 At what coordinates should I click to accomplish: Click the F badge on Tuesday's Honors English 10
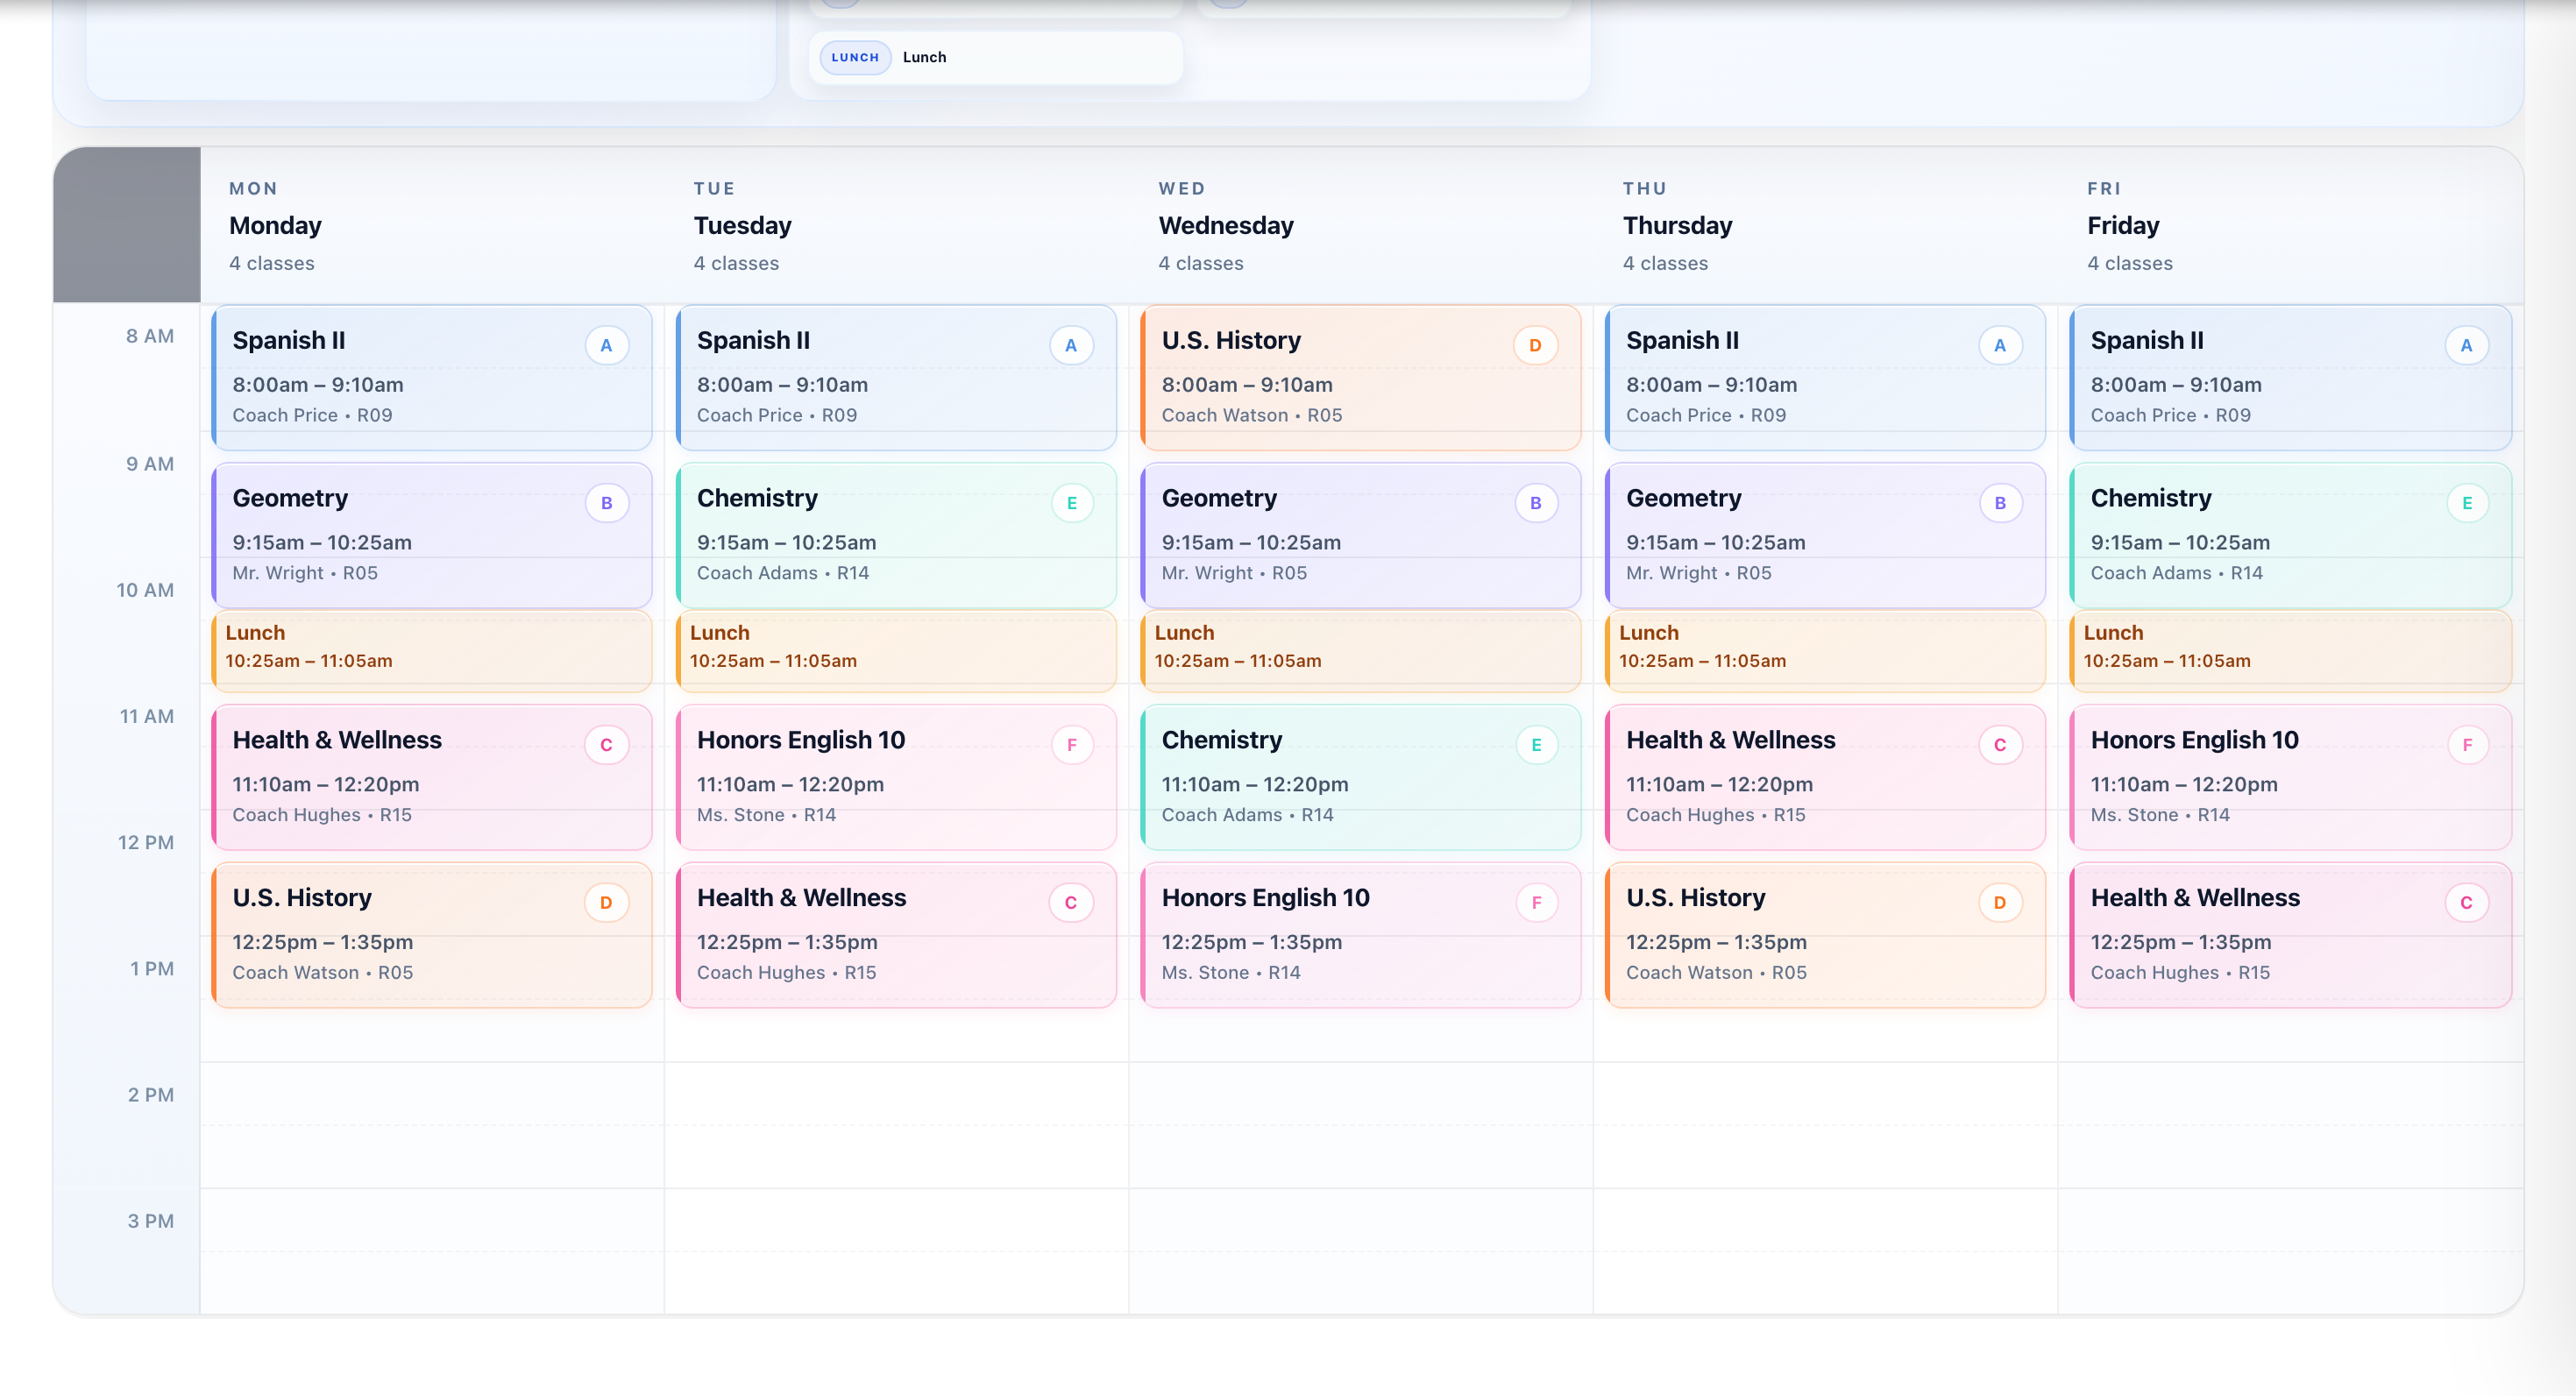click(x=1071, y=746)
